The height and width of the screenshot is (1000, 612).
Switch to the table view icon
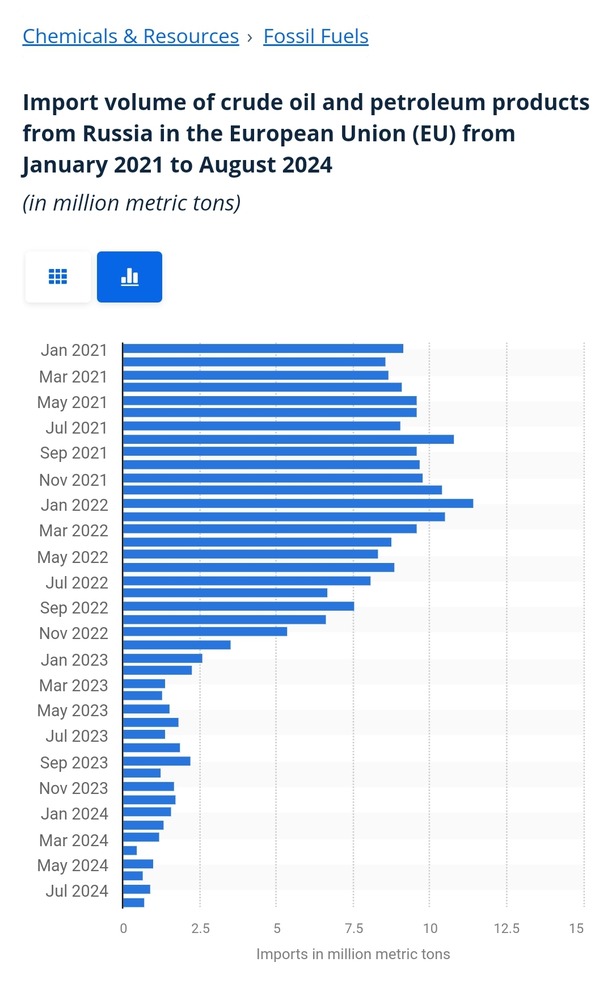click(58, 277)
